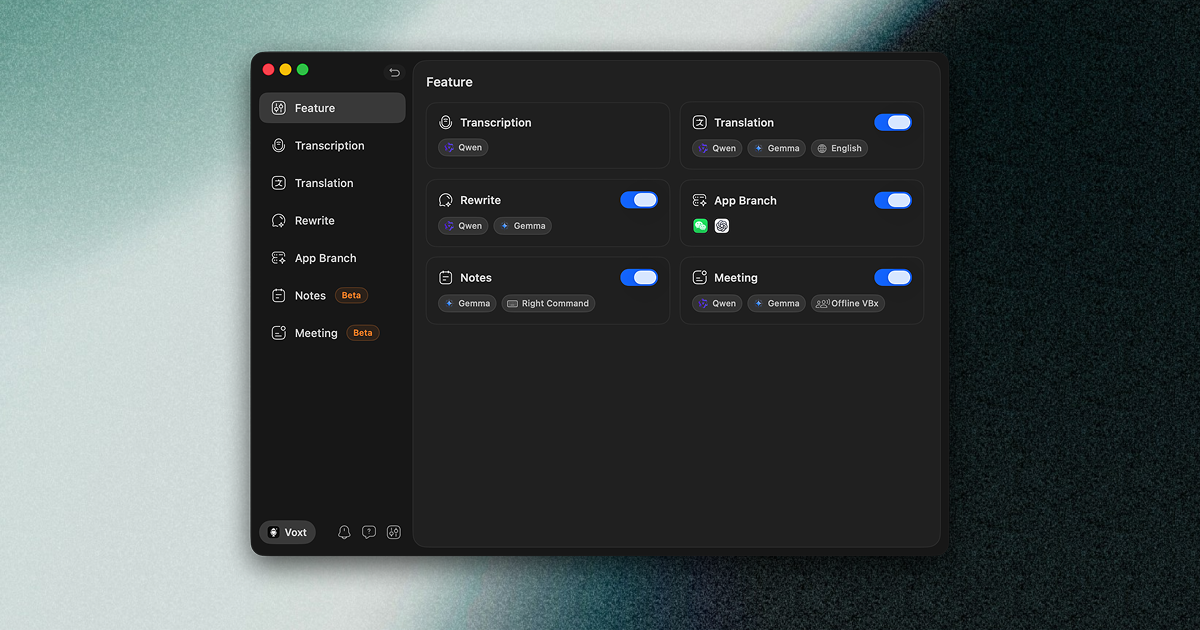Click the Qwen tag in Translation card
Screen dimensions: 1200x630
[717, 148]
